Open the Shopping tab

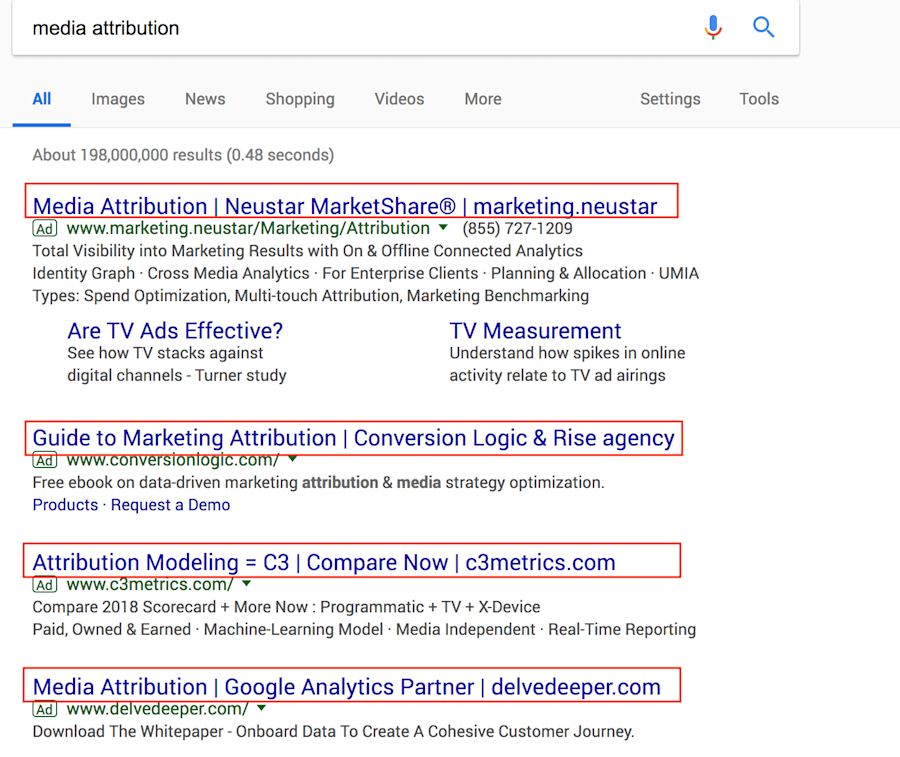coord(299,99)
